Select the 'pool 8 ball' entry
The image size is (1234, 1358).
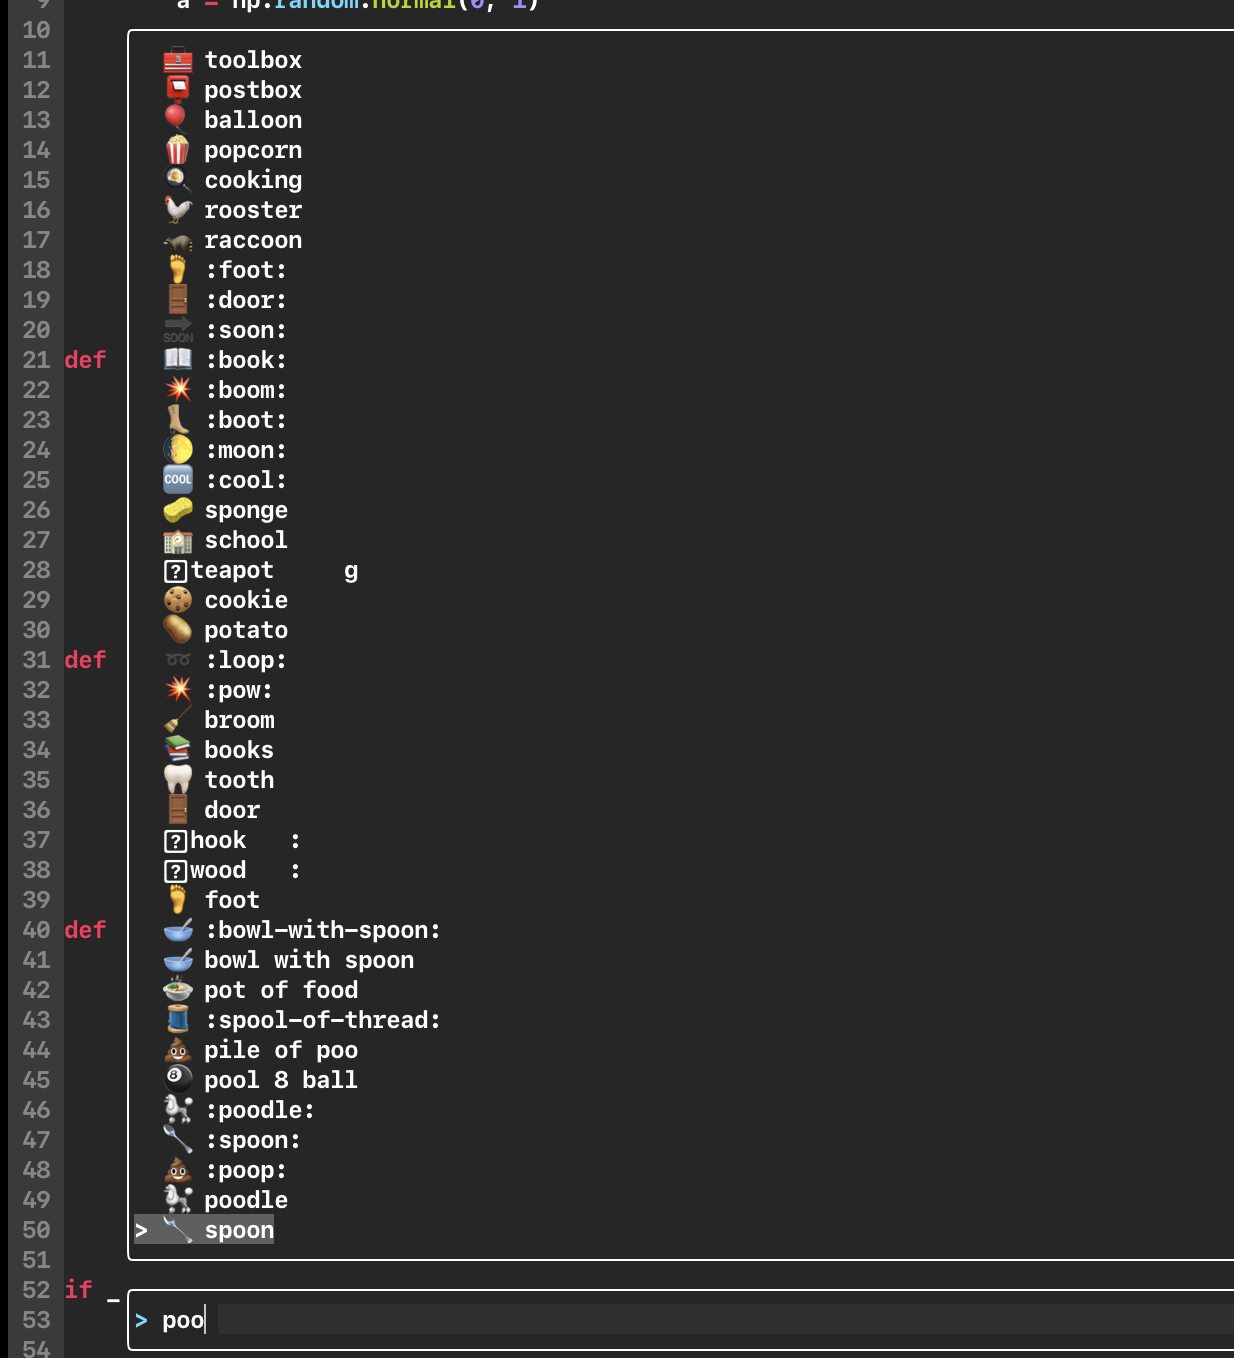(x=281, y=1080)
